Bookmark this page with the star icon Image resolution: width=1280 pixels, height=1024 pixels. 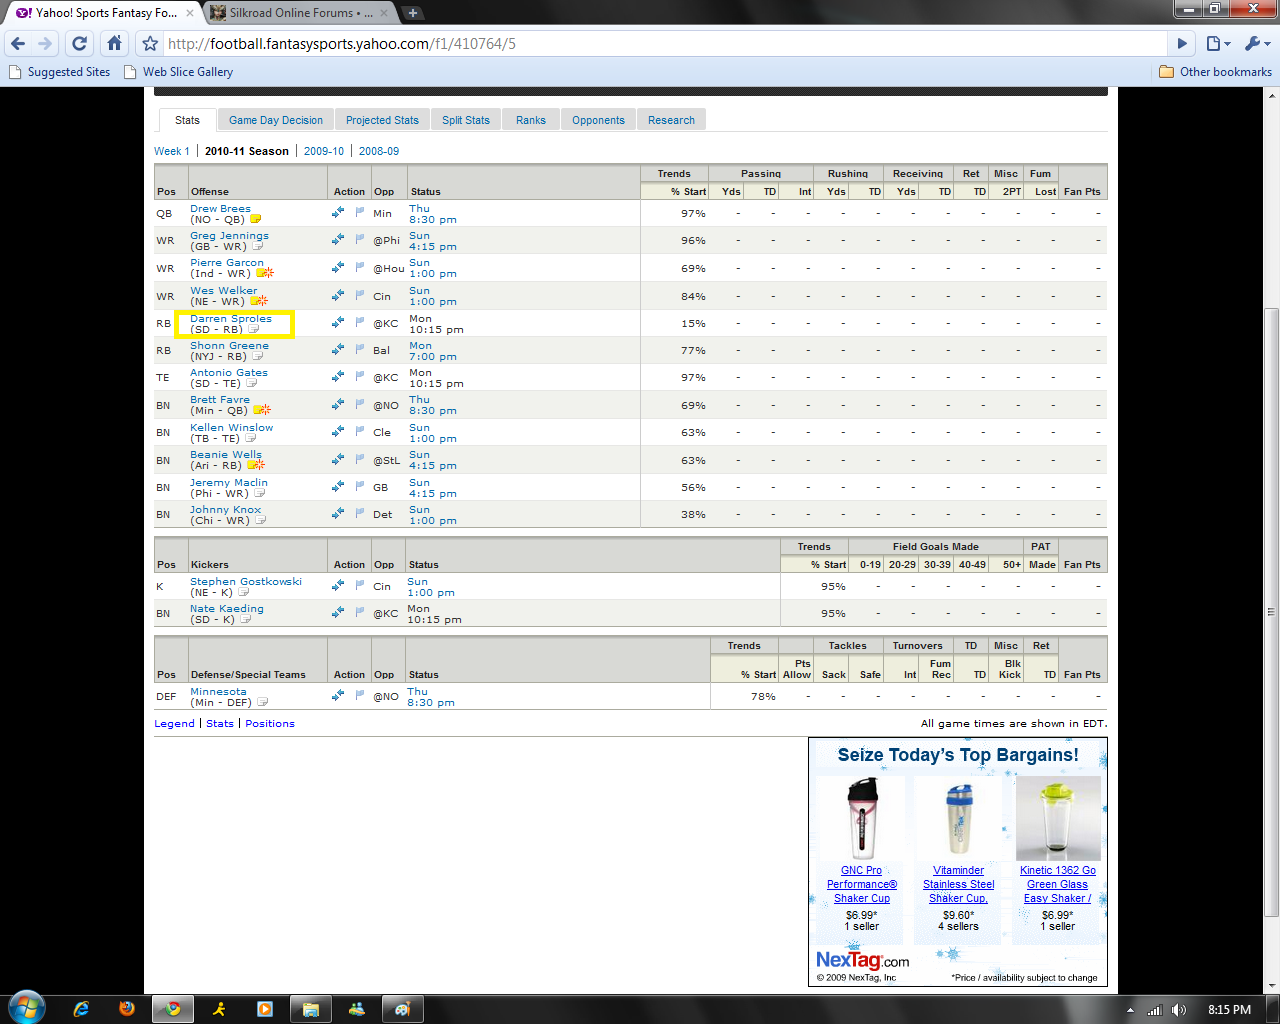150,44
